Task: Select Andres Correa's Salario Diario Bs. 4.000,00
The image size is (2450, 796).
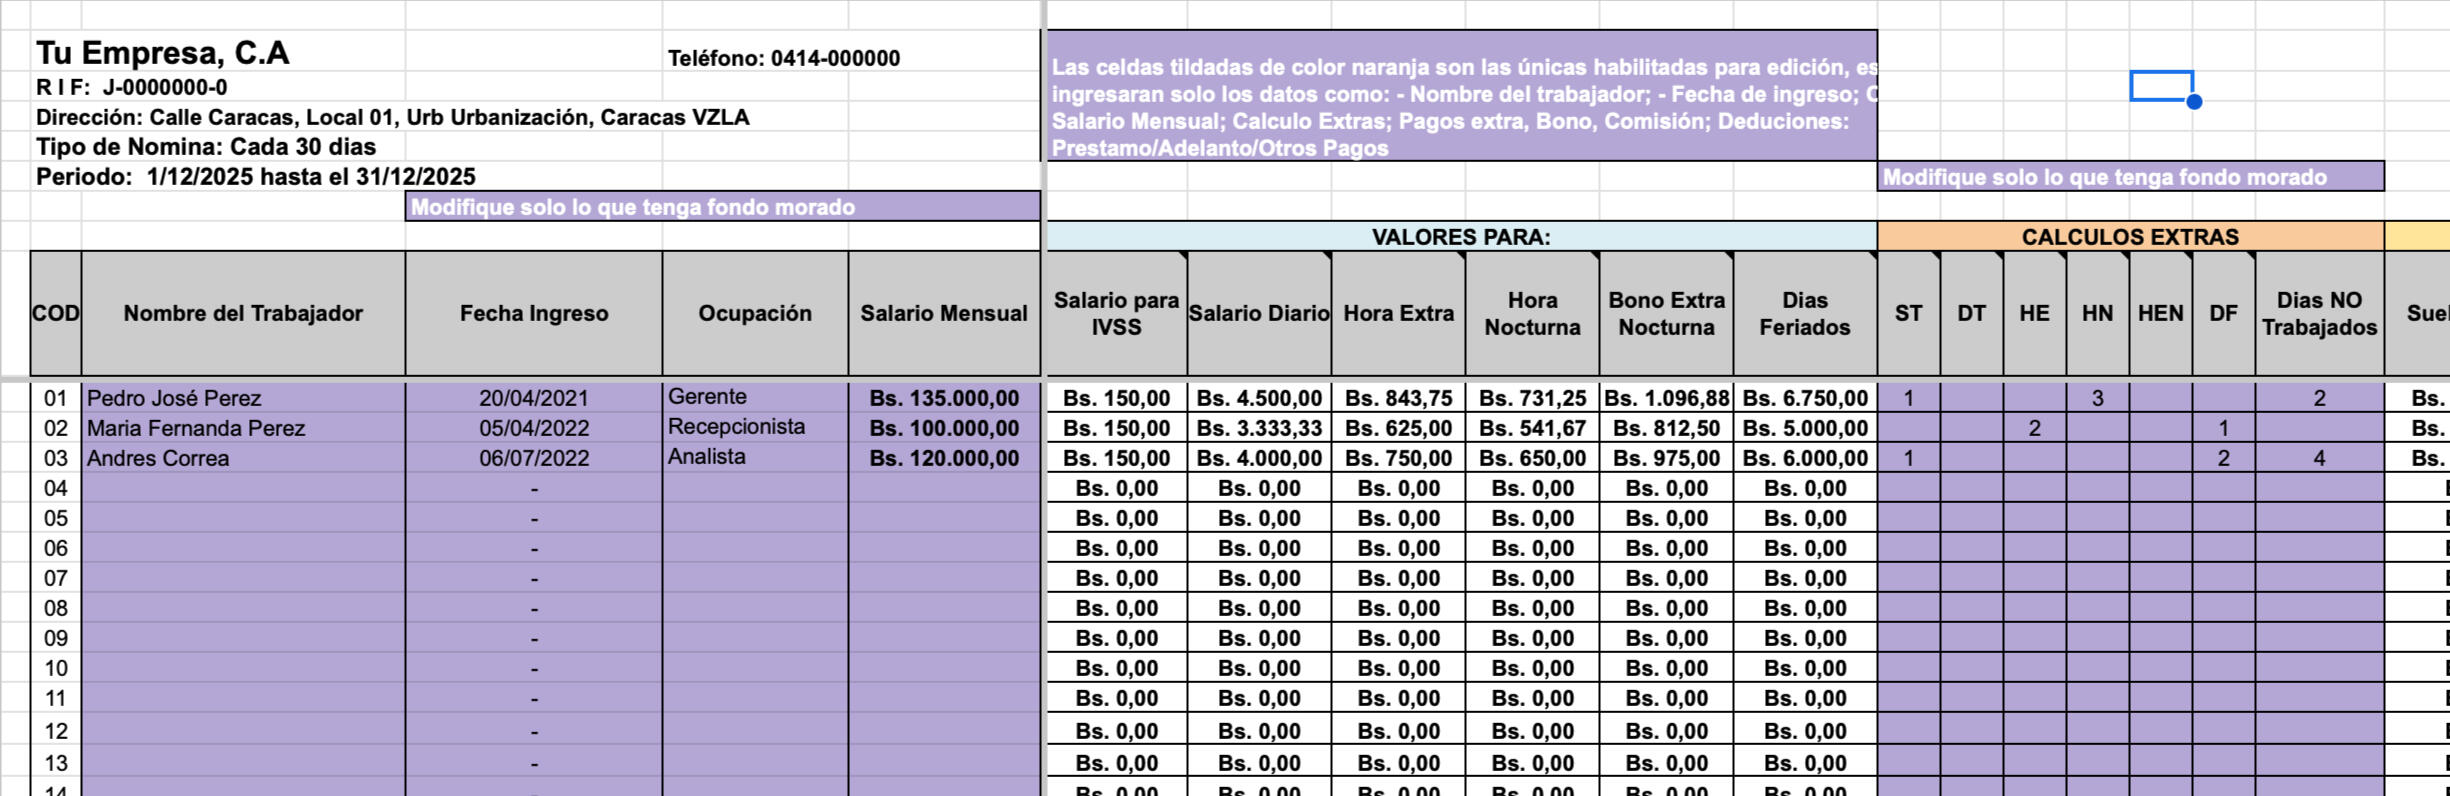Action: tap(1259, 458)
